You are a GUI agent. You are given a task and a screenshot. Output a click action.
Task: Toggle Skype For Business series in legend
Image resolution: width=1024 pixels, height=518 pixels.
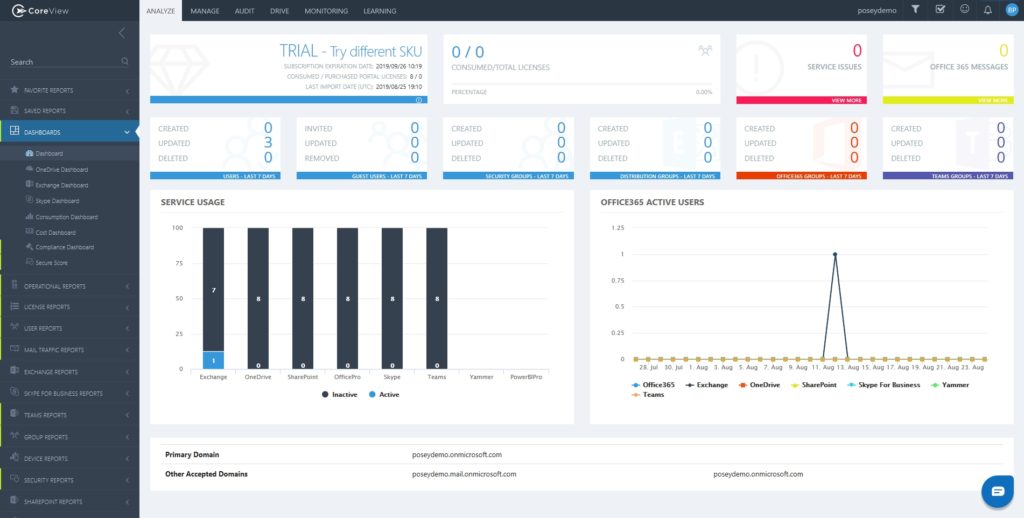[x=884, y=385]
